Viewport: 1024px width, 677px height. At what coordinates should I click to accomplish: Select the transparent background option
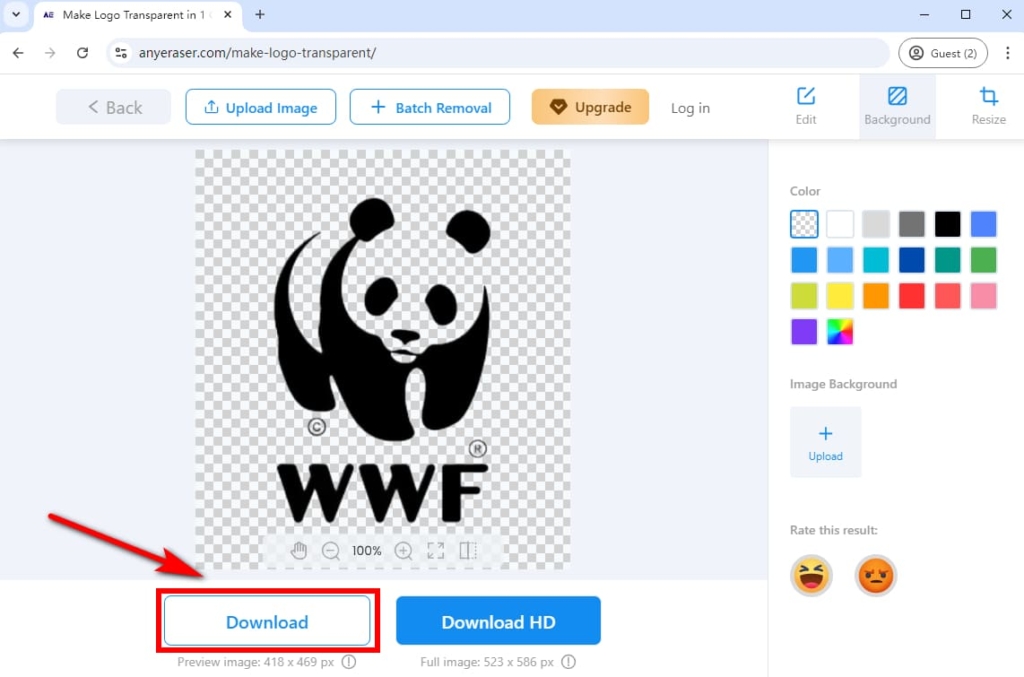click(804, 224)
